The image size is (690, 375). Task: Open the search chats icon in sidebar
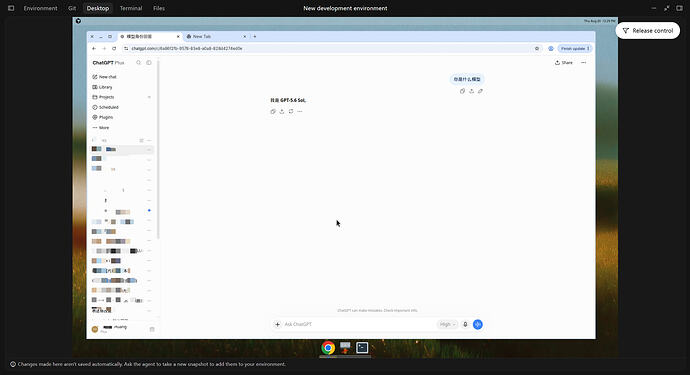(139, 62)
